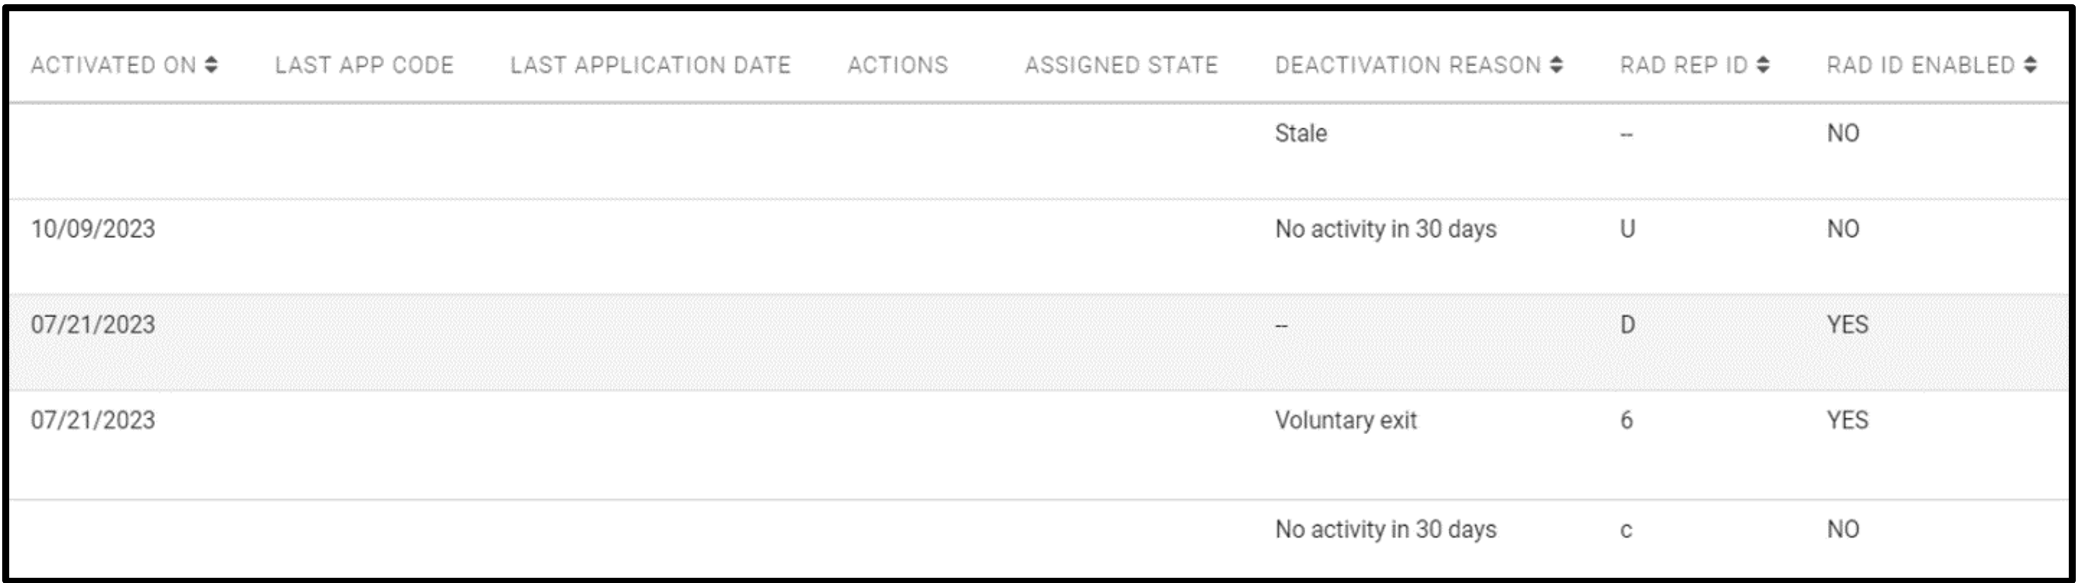Screen dimensions: 2076x583
Task: Select the Last Application Date column header
Action: point(650,65)
